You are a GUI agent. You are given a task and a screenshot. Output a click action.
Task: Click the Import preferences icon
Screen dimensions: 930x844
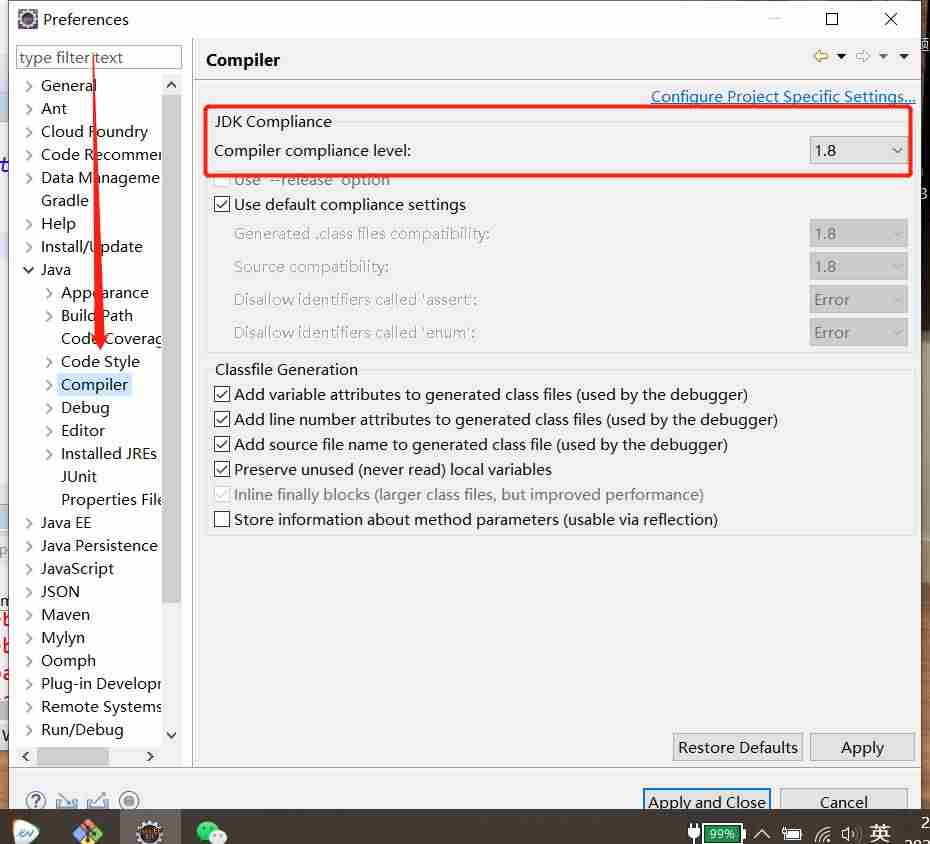click(x=66, y=801)
